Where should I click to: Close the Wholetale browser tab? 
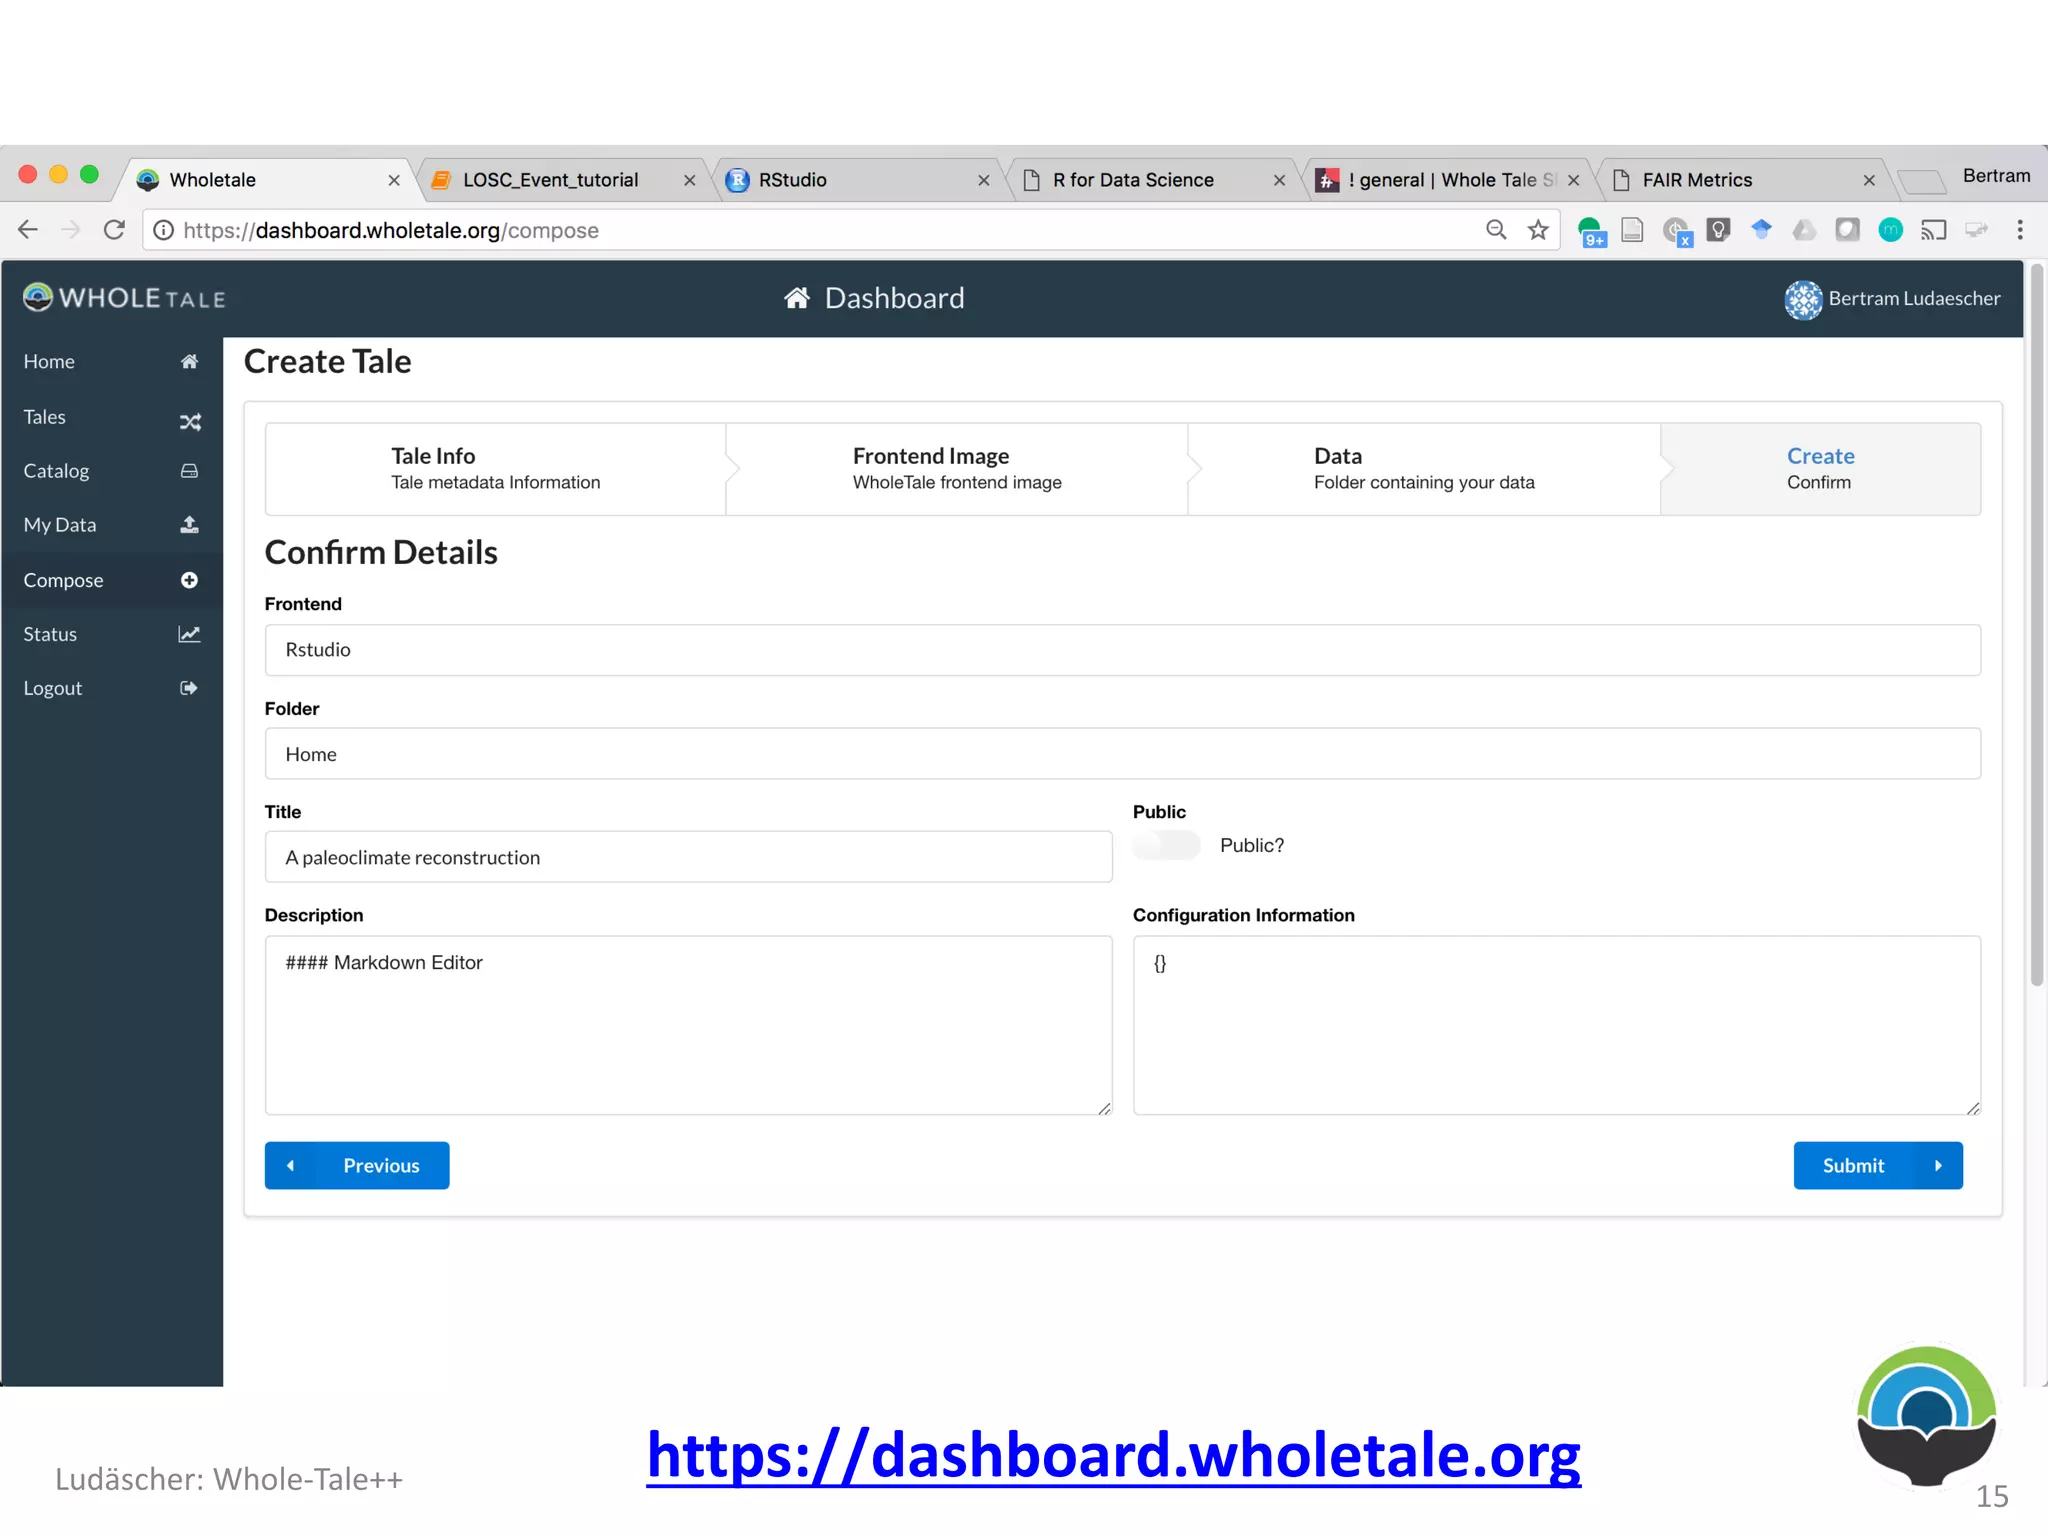394,181
